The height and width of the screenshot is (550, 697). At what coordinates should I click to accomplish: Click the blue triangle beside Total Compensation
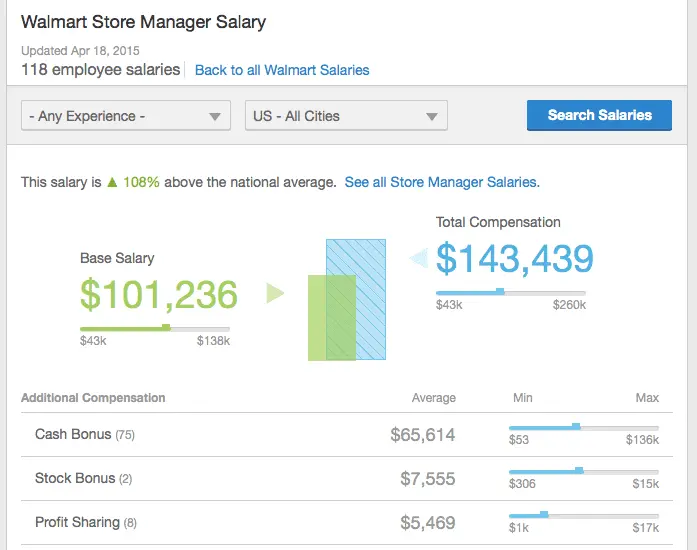coord(419,260)
